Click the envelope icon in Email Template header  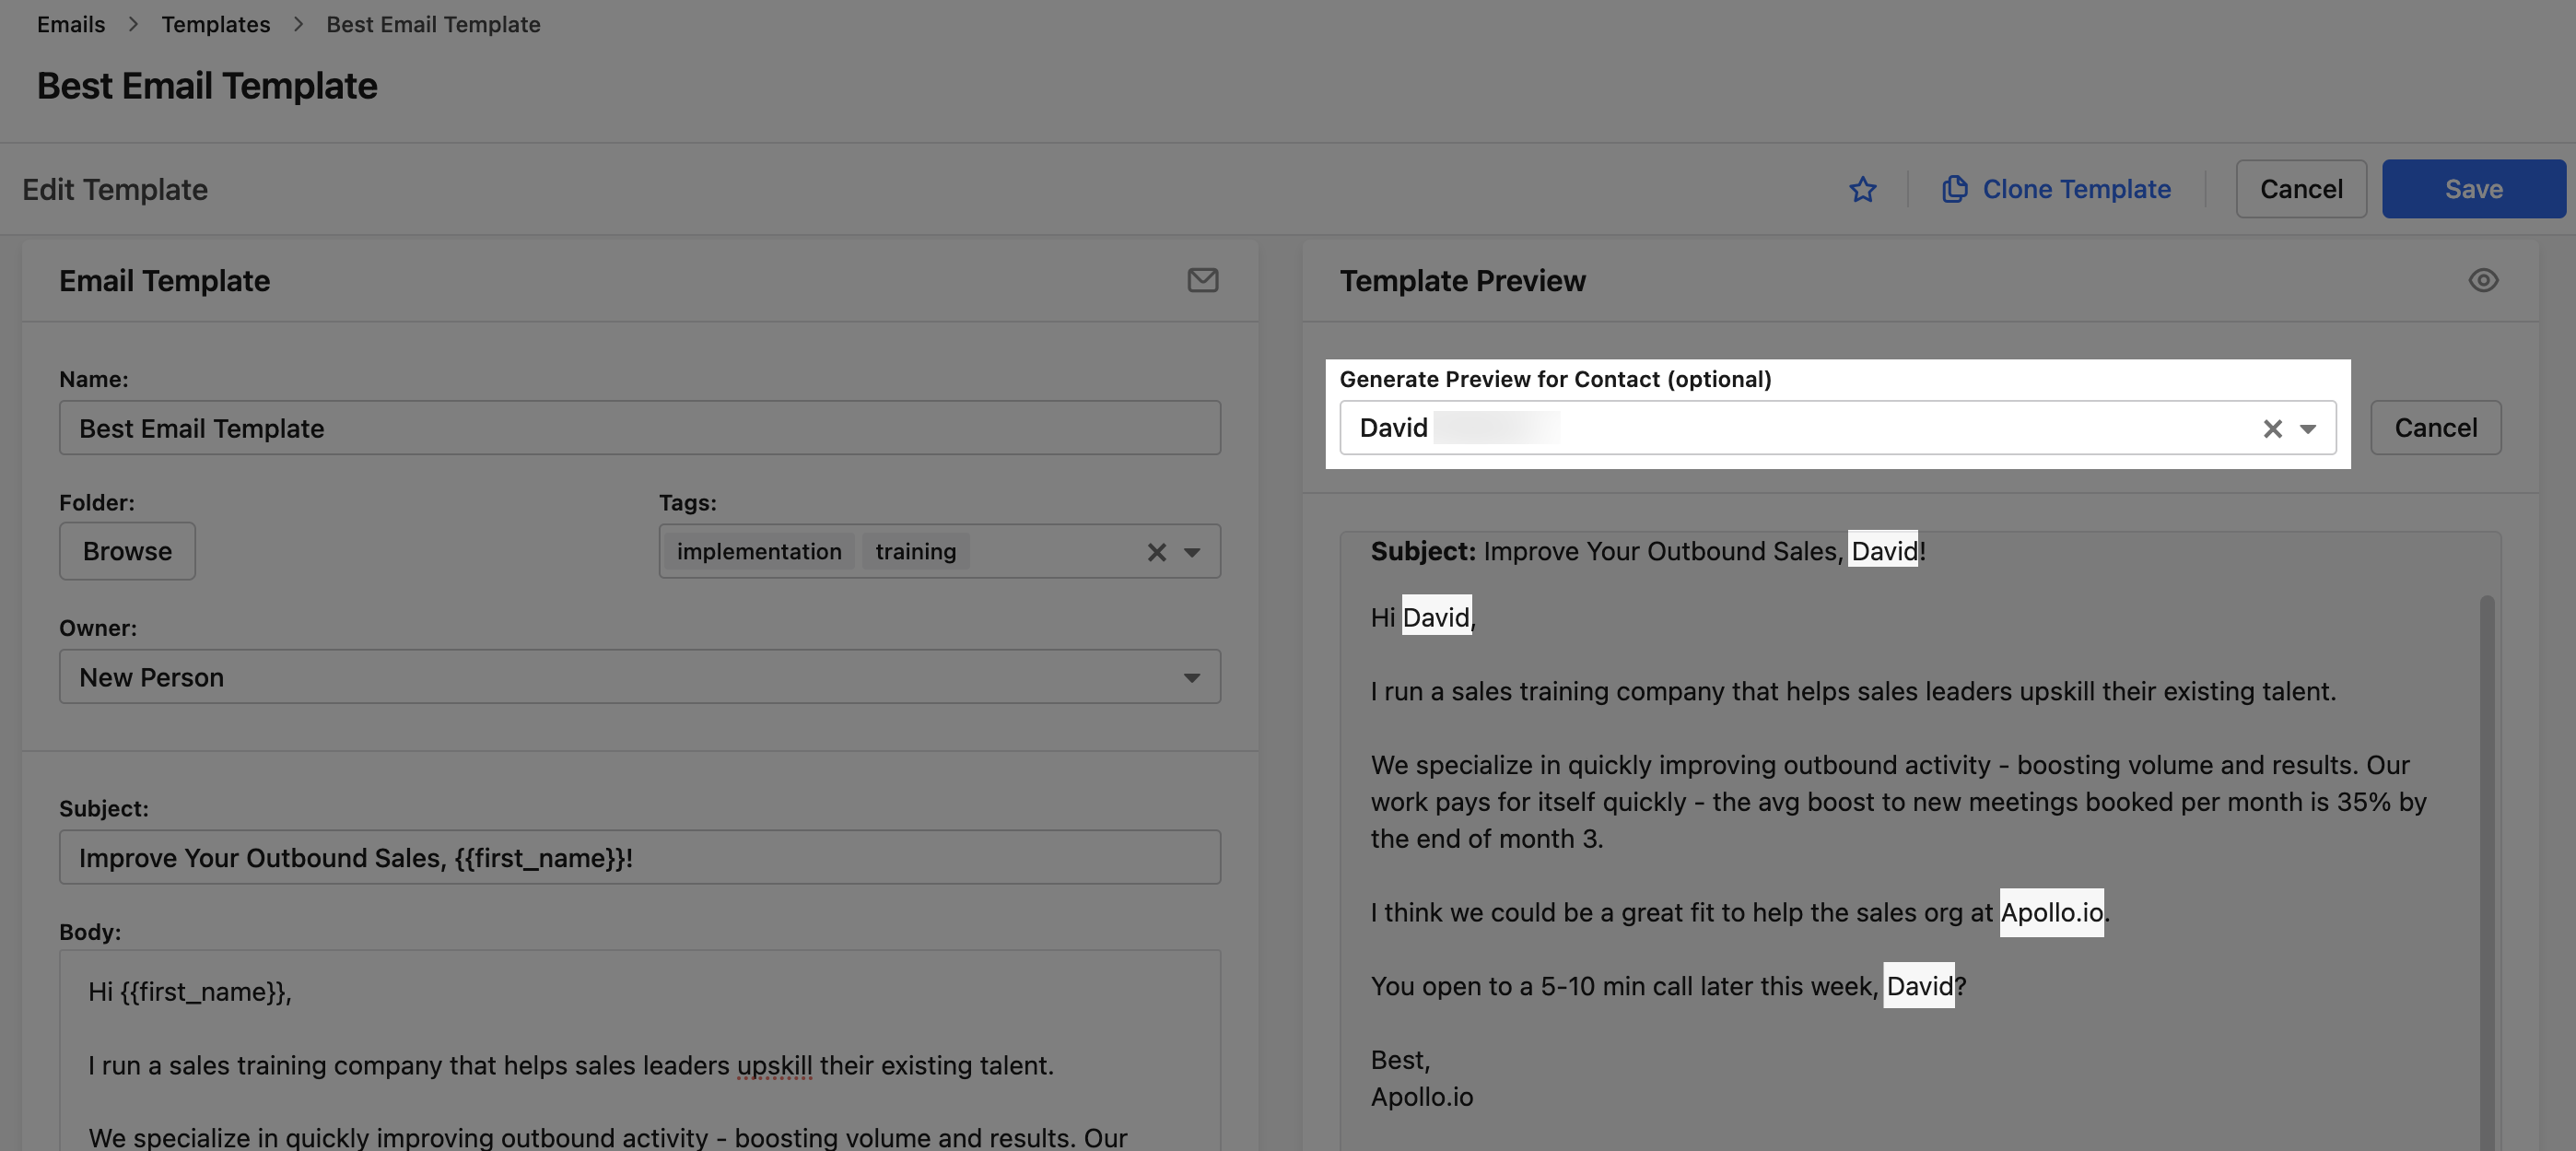tap(1202, 280)
